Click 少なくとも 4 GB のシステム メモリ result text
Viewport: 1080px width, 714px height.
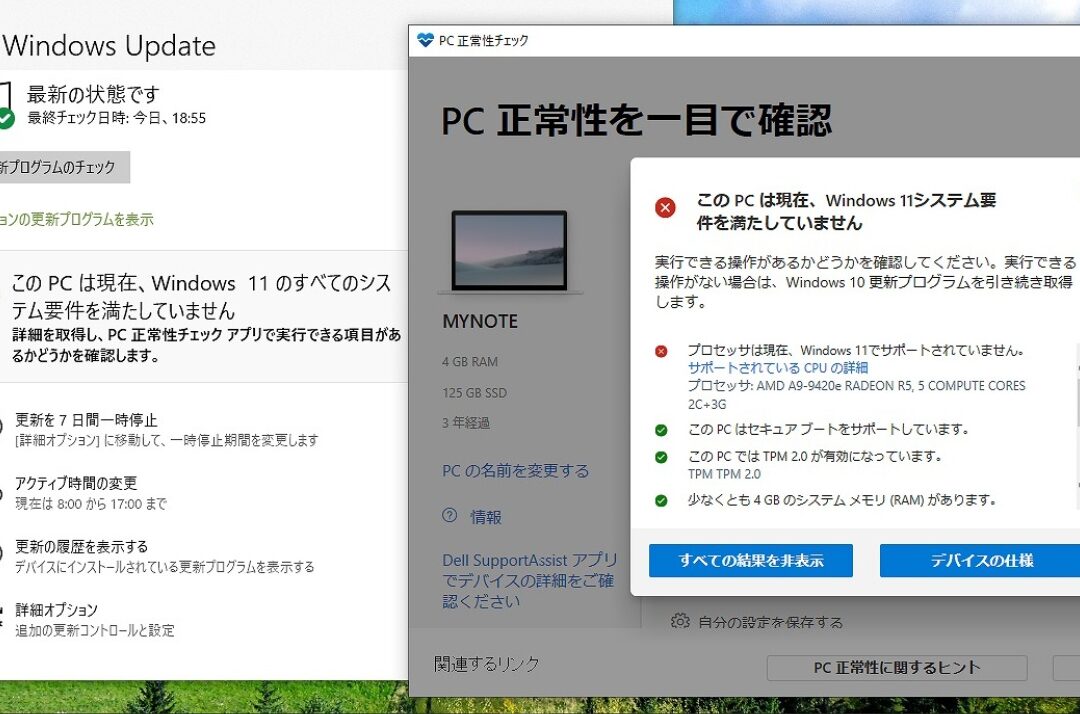click(x=842, y=500)
